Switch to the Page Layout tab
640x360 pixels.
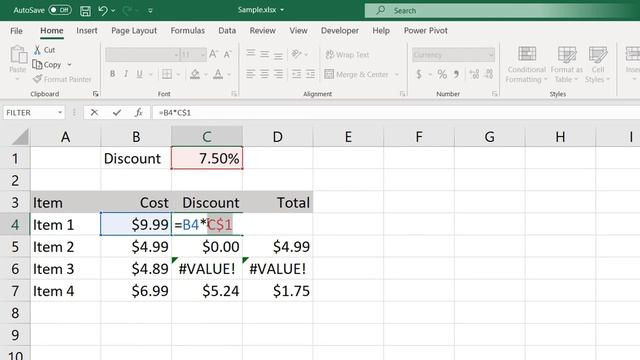click(x=134, y=31)
